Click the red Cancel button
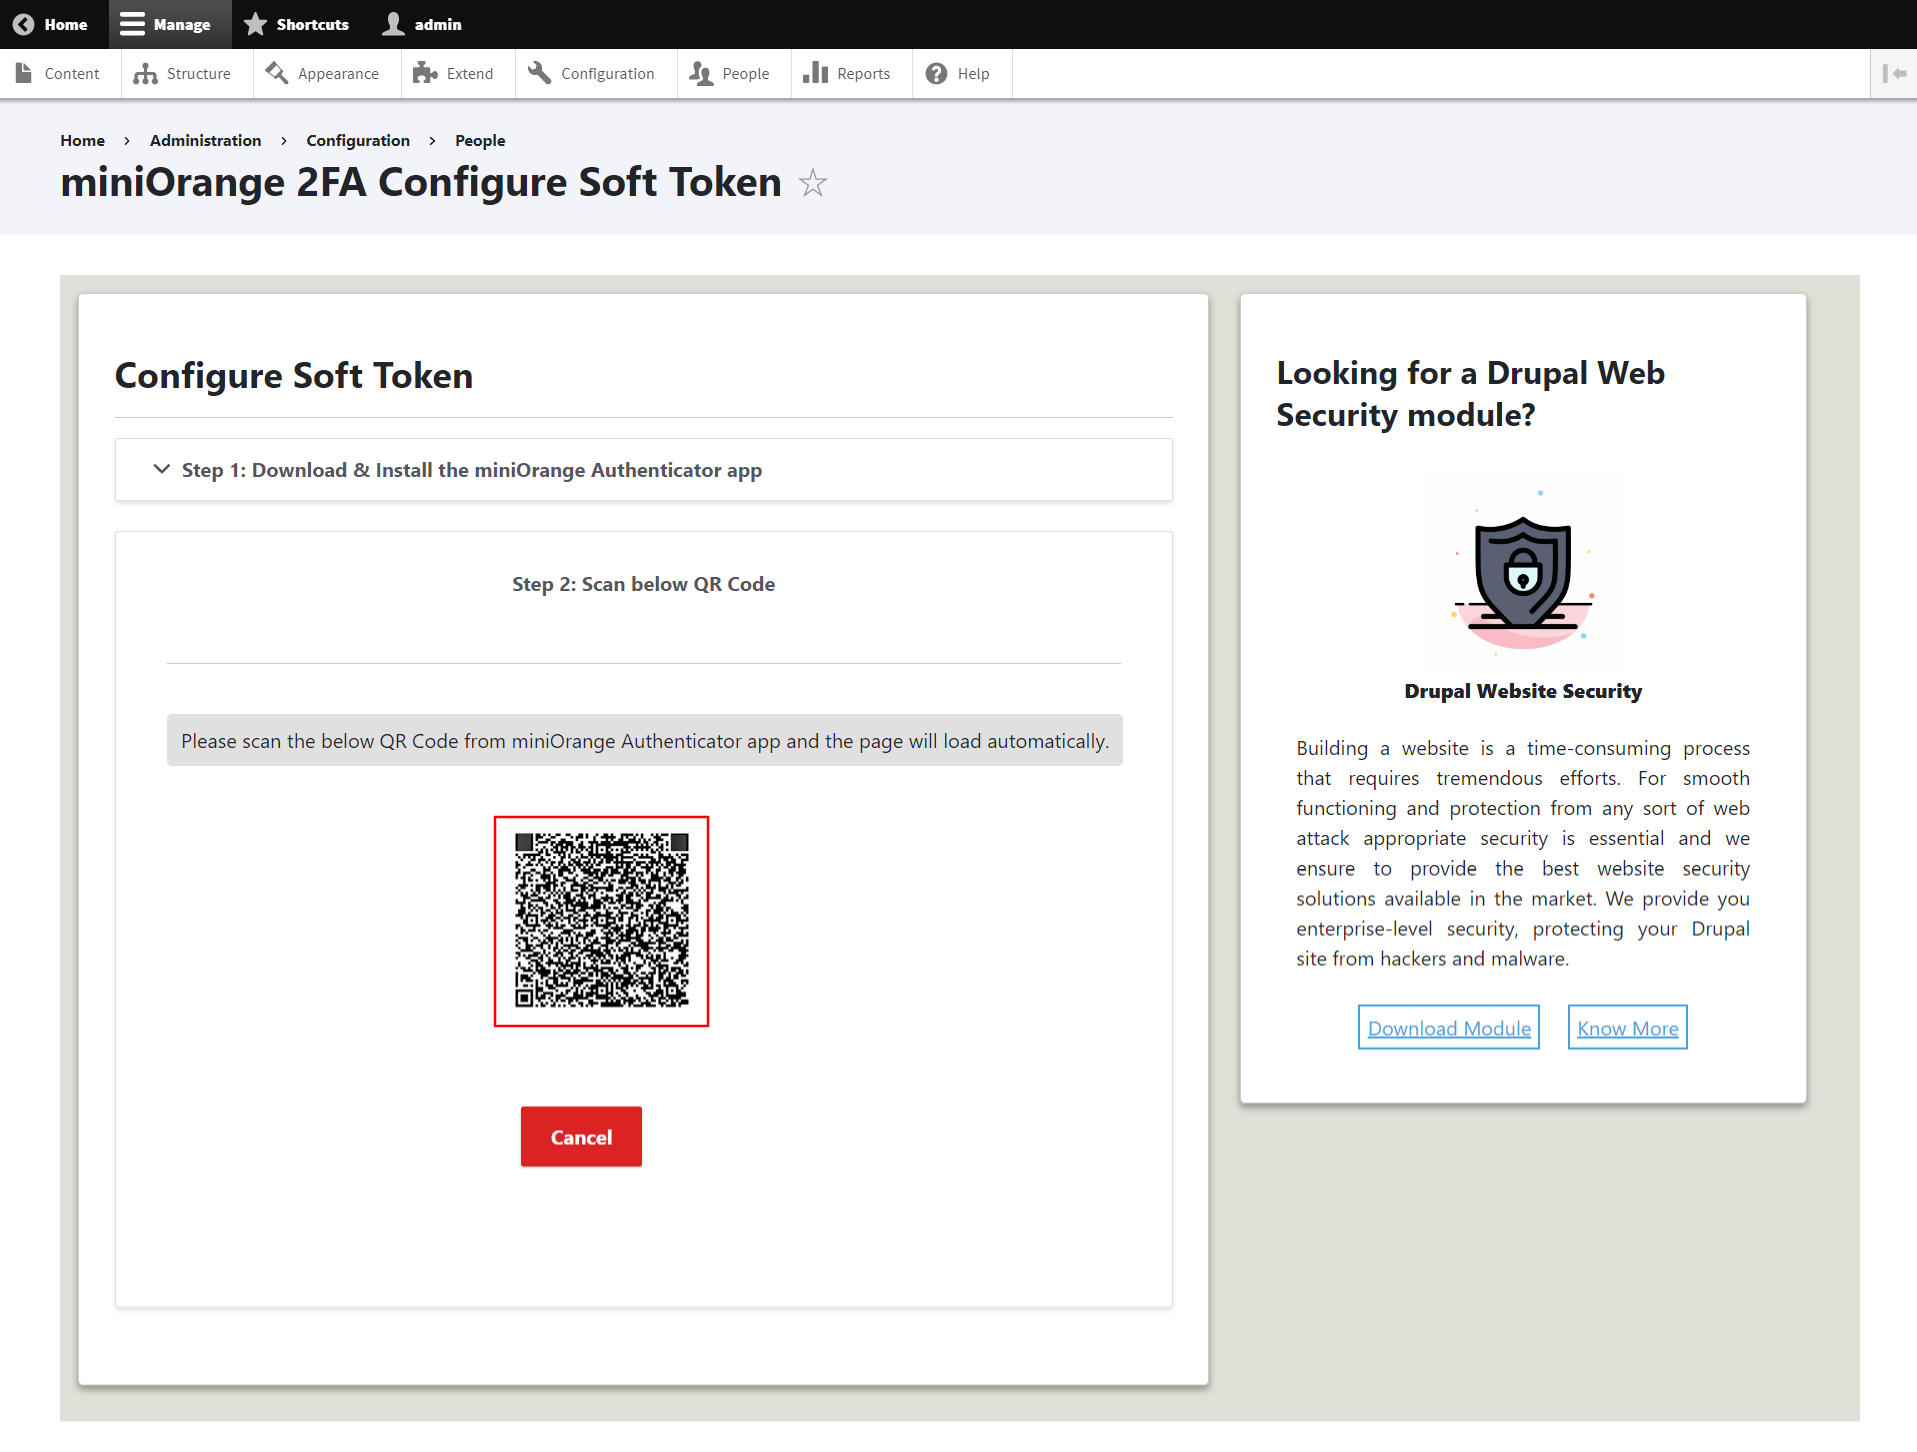Viewport: 1917px width, 1452px height. (581, 1137)
